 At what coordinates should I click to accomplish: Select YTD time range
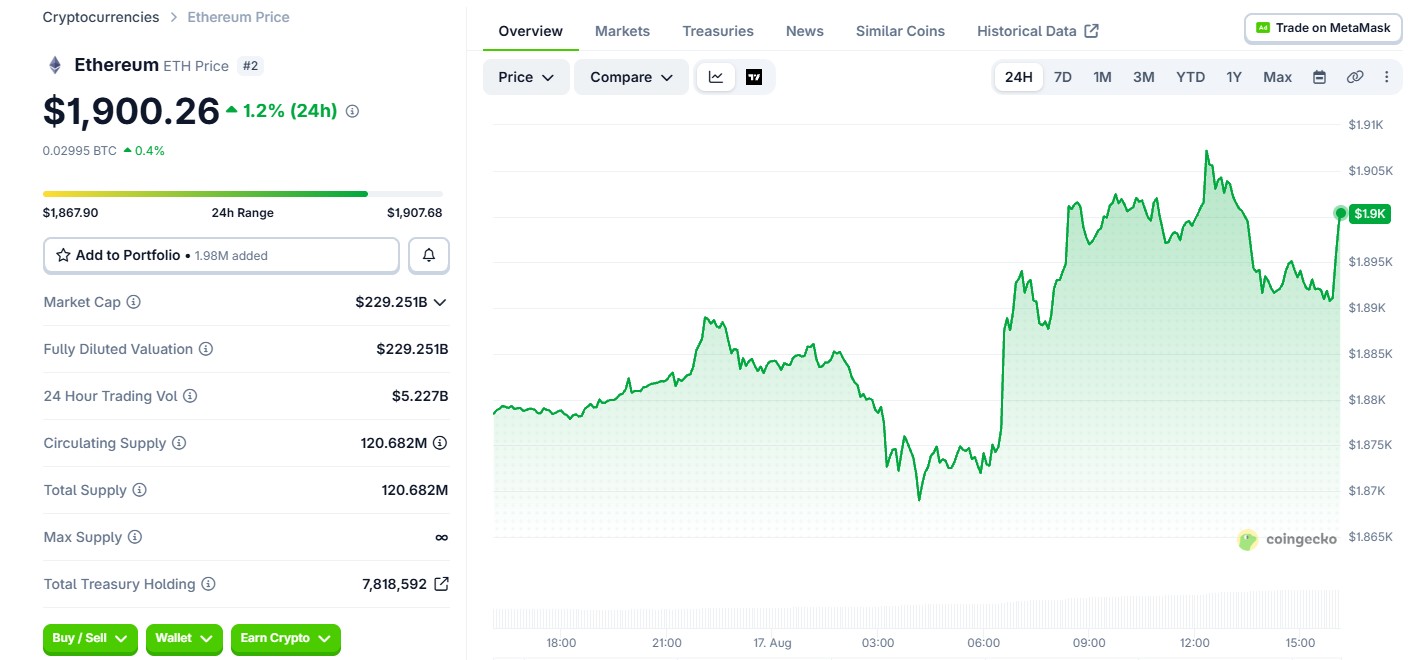1190,77
